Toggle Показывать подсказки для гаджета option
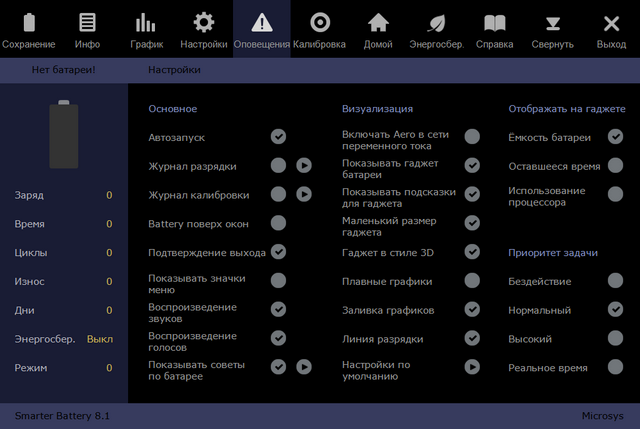This screenshot has width=640, height=429. pos(472,194)
